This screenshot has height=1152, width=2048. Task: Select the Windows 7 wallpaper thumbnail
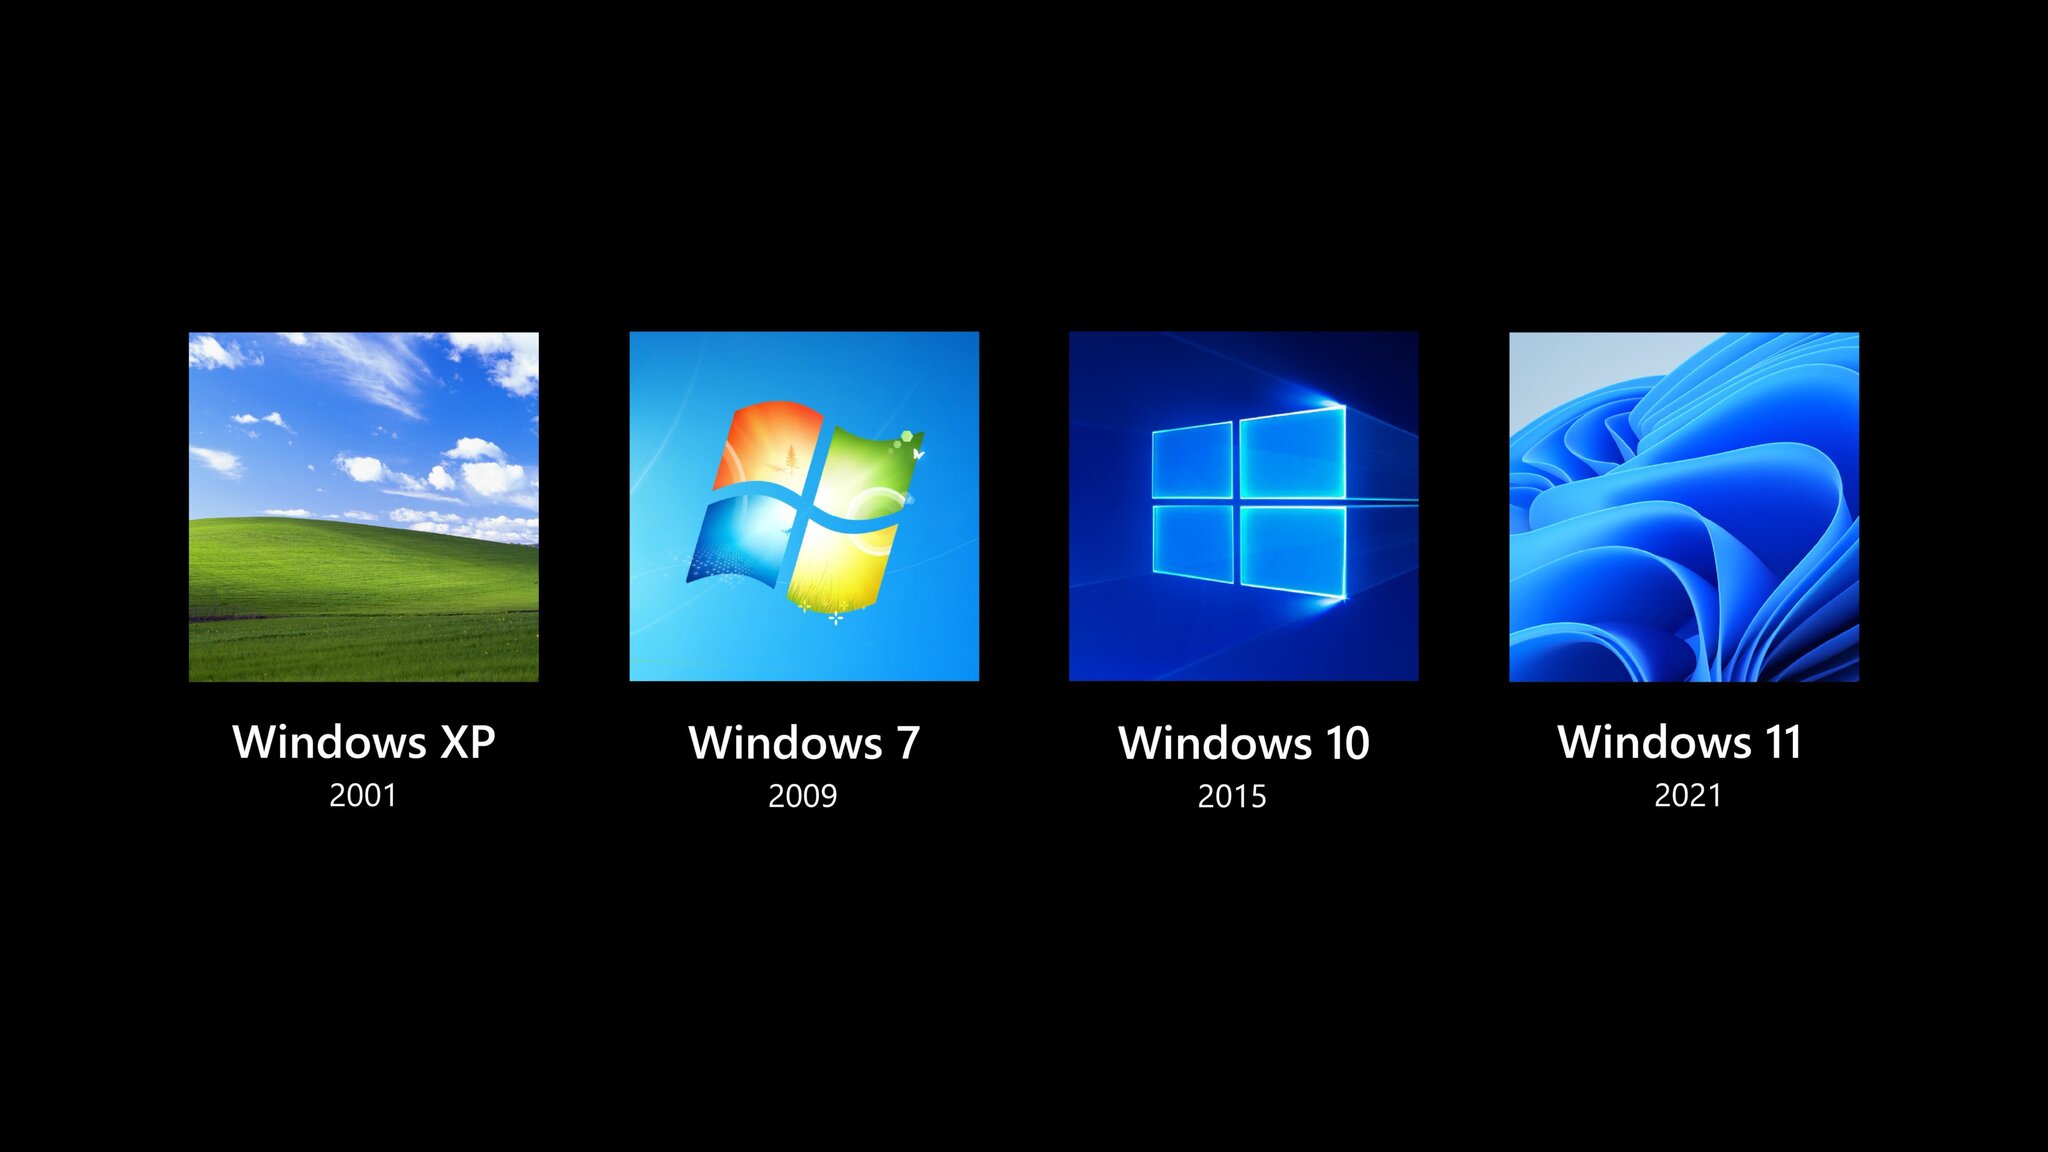(804, 507)
